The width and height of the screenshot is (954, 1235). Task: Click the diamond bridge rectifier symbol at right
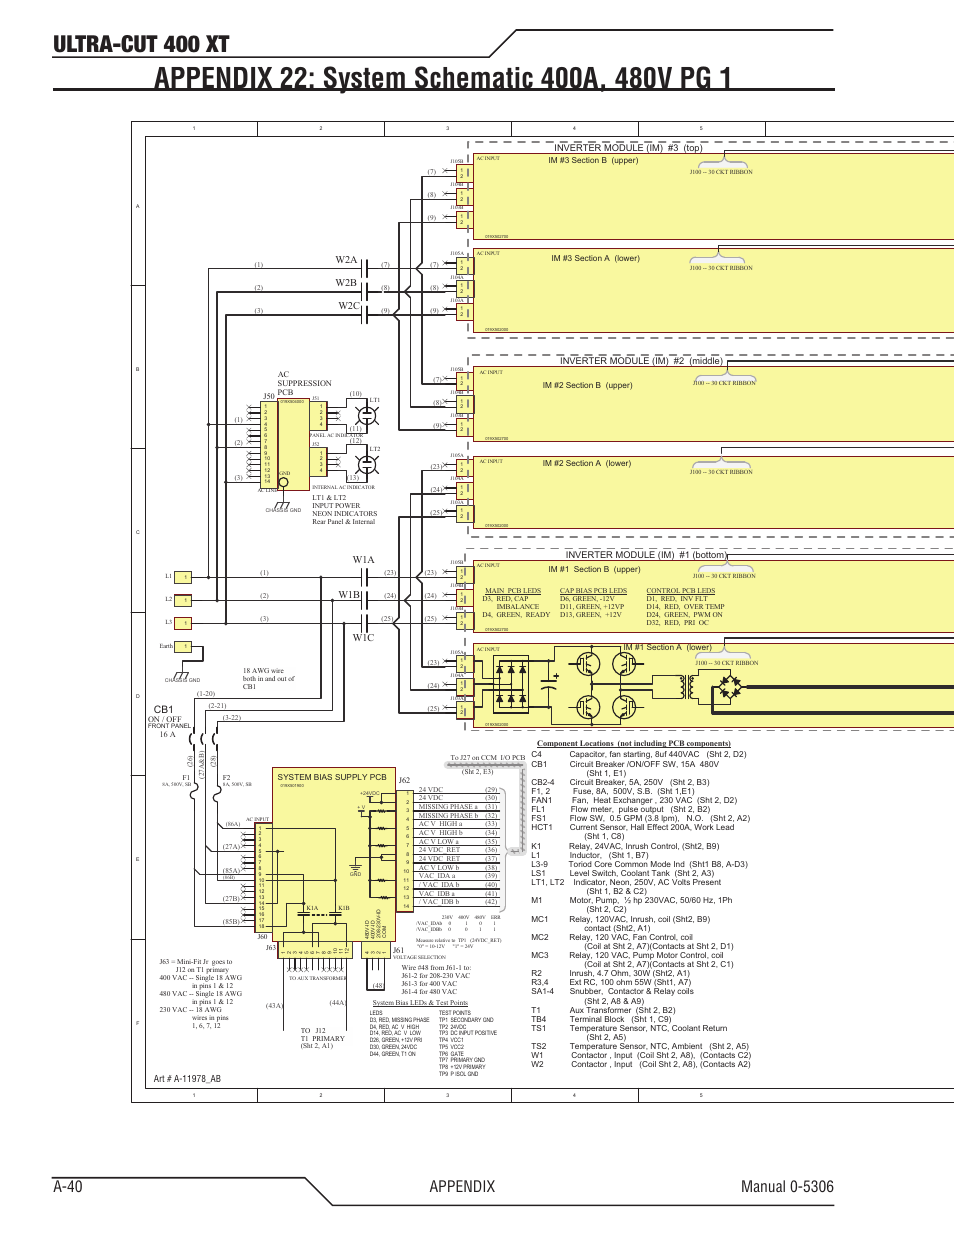732,687
